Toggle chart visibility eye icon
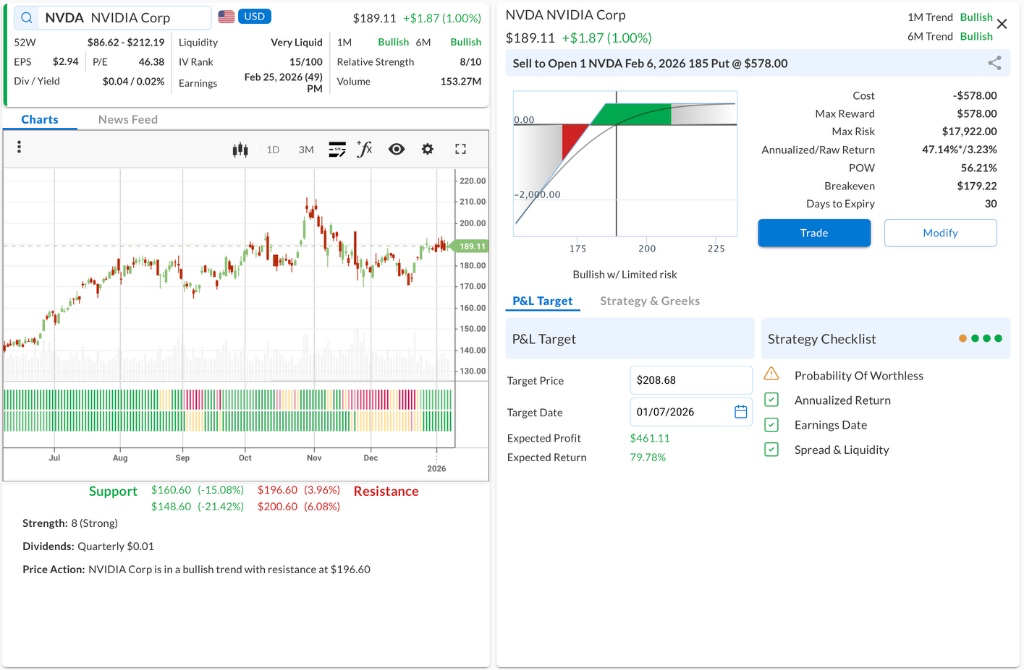 click(x=397, y=149)
